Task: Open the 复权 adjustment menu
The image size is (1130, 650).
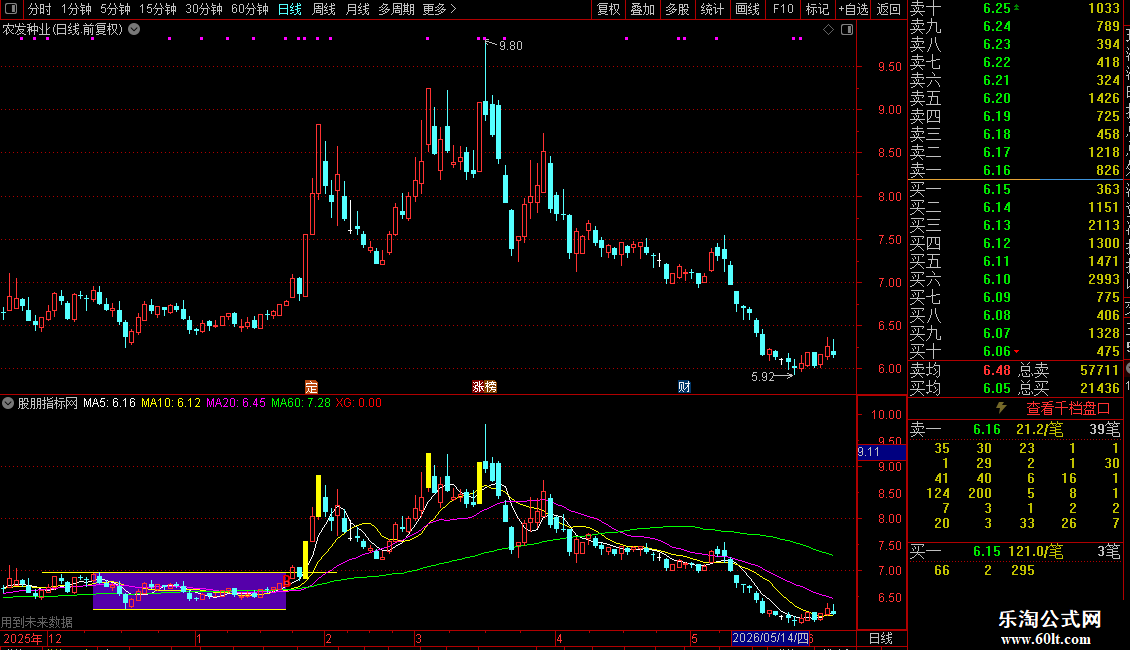Action: (608, 9)
